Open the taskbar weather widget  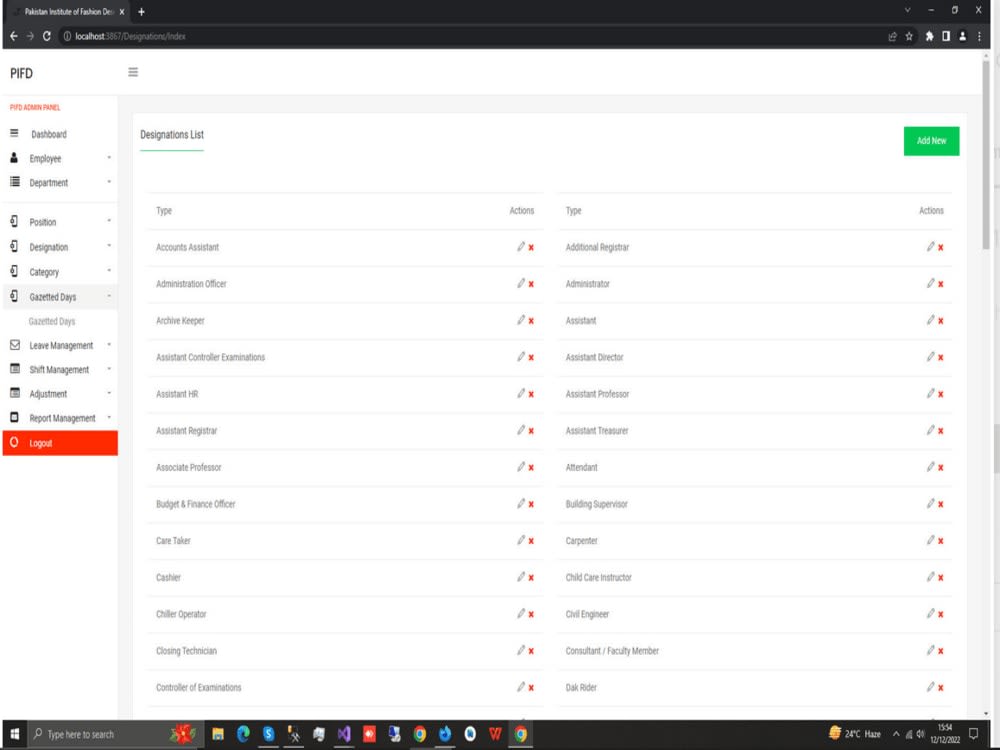click(855, 734)
